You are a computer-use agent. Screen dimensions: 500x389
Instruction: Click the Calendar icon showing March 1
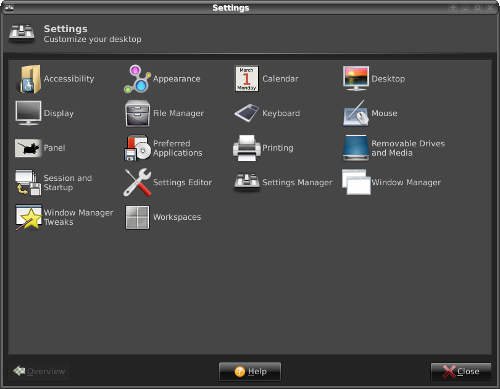[x=246, y=79]
